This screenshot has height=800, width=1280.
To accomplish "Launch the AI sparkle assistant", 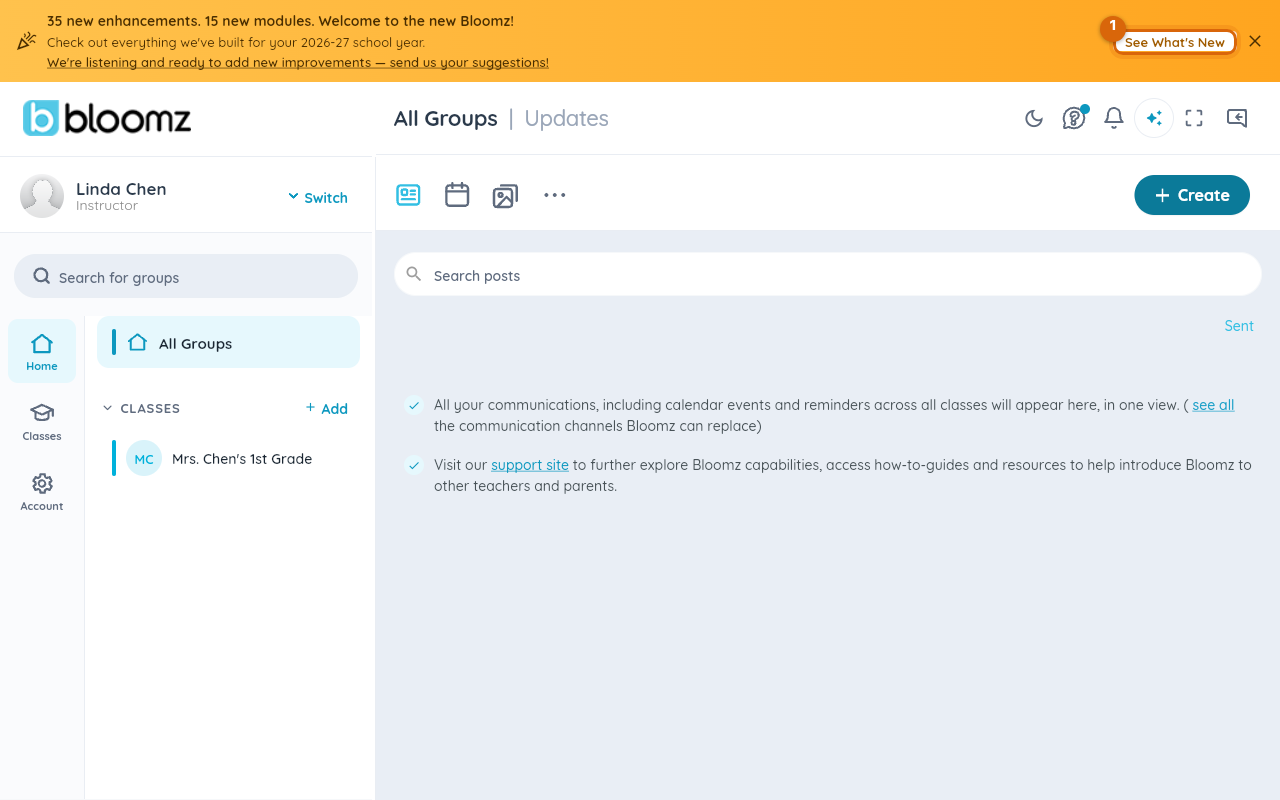I will (x=1154, y=118).
